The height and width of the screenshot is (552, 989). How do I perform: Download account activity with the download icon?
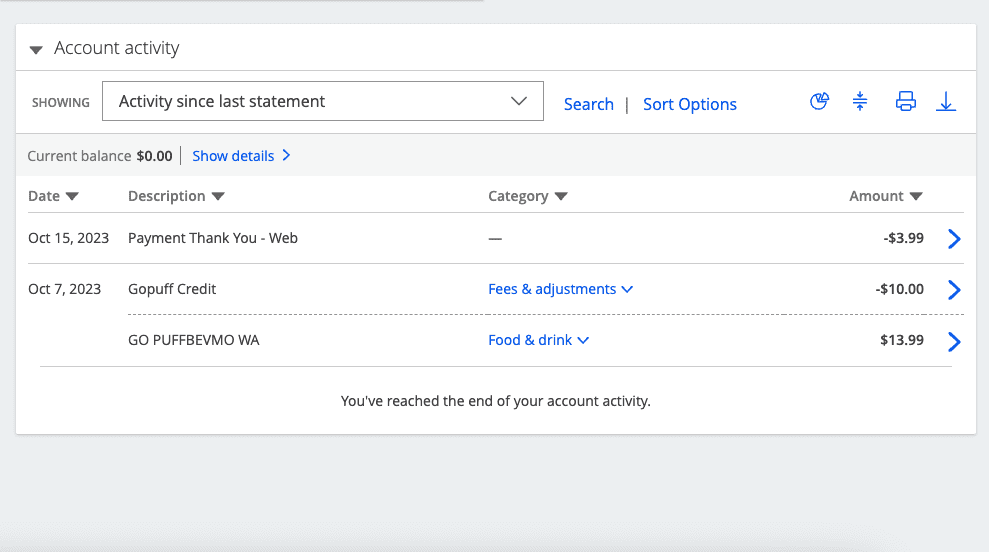click(946, 101)
